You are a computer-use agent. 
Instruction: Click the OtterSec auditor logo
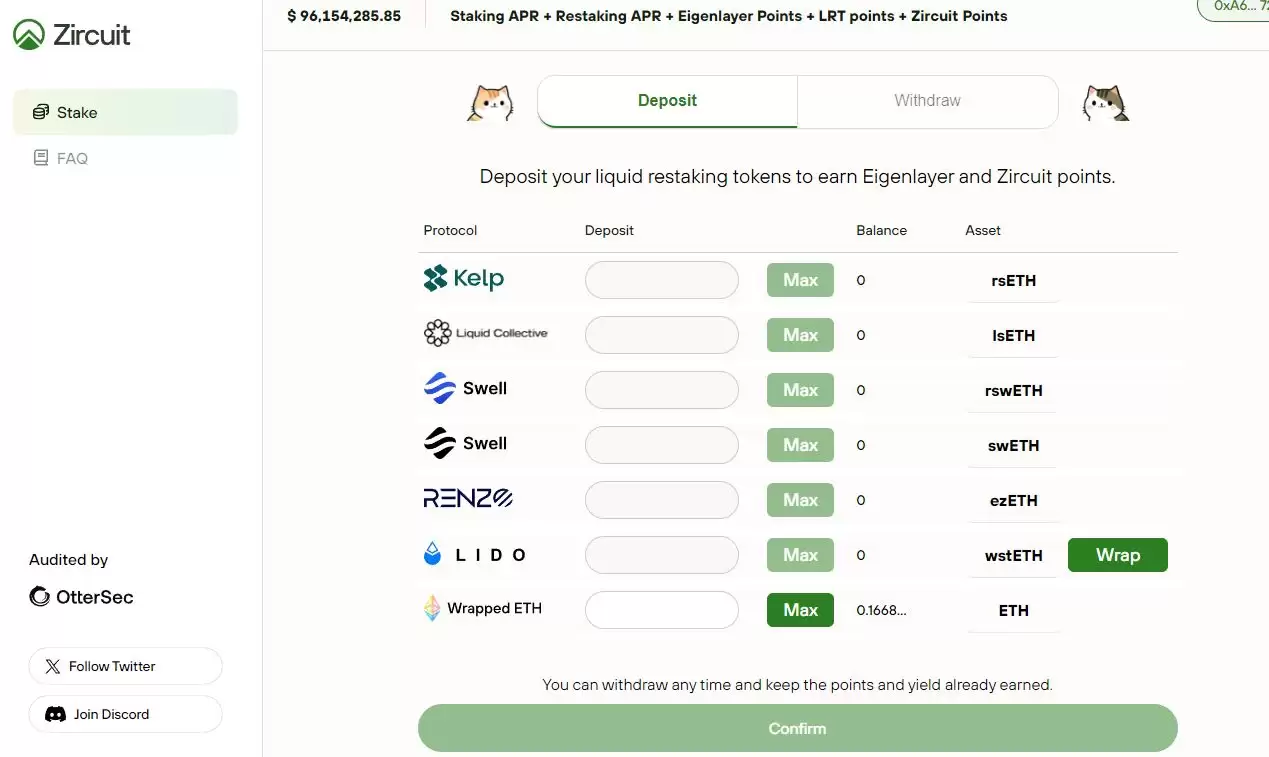click(40, 596)
